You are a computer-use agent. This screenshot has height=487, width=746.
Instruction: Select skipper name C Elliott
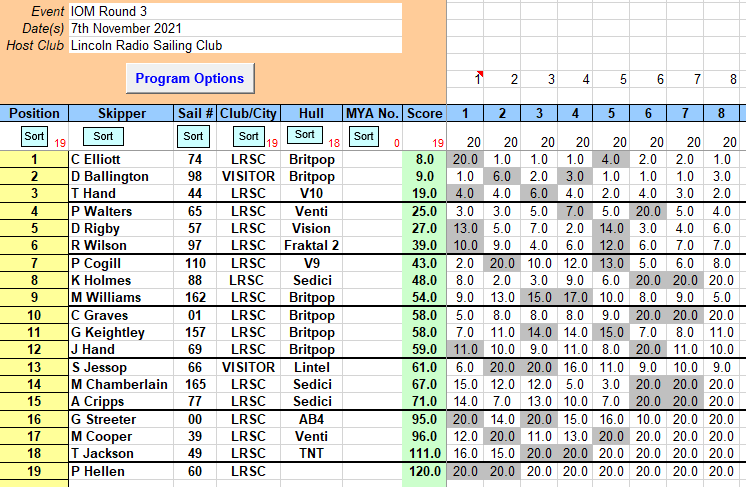[x=96, y=159]
